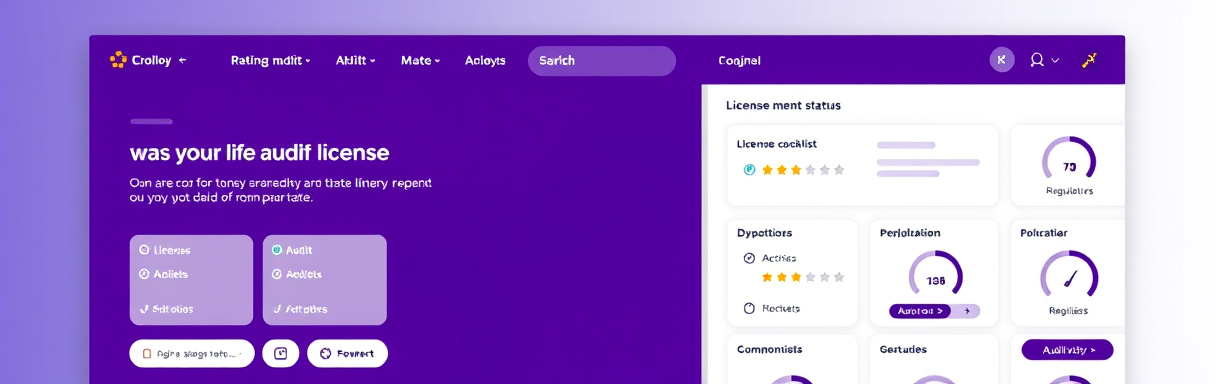This screenshot has height=384, width=1216.
Task: Click the first star in License cocklist
Action: point(768,170)
